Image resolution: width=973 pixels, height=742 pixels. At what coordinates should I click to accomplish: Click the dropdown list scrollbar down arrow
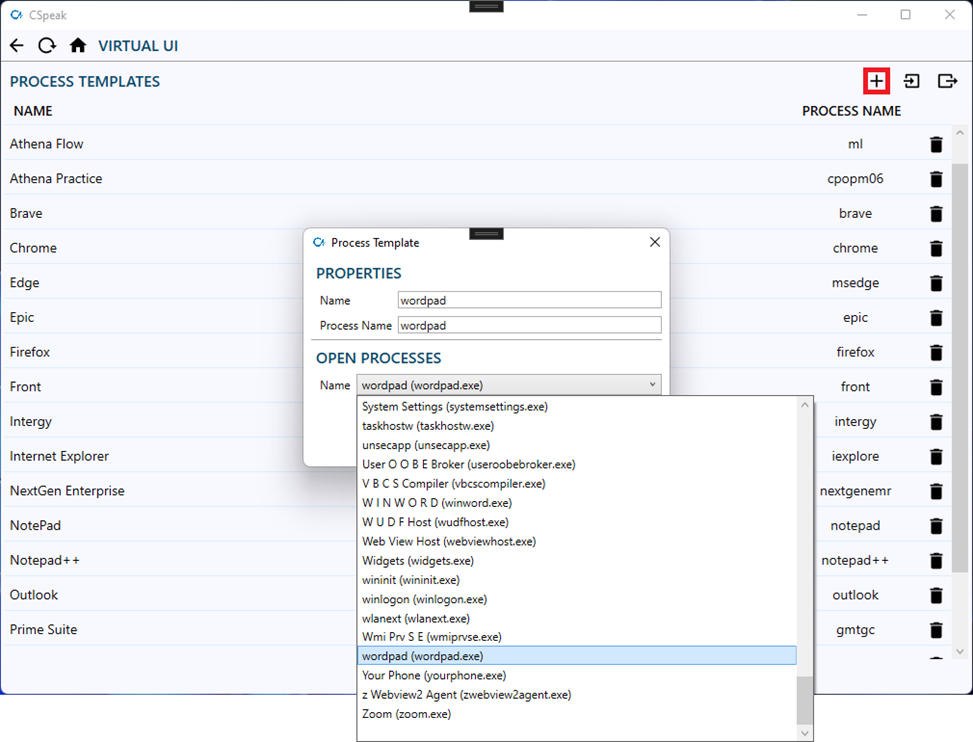(x=805, y=733)
